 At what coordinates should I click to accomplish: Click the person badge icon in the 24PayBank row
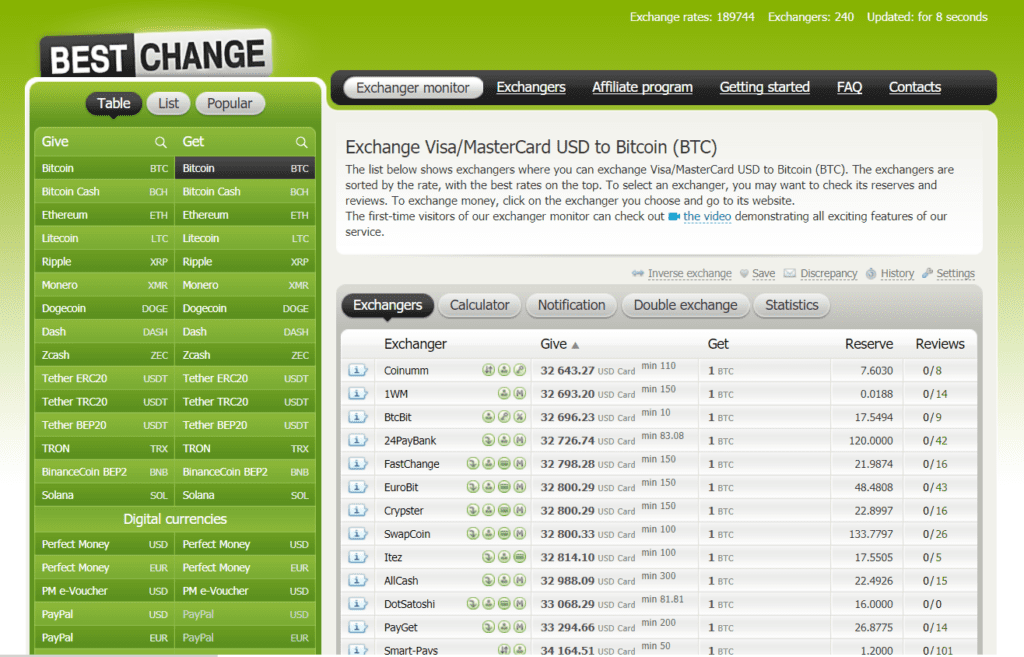pos(504,440)
